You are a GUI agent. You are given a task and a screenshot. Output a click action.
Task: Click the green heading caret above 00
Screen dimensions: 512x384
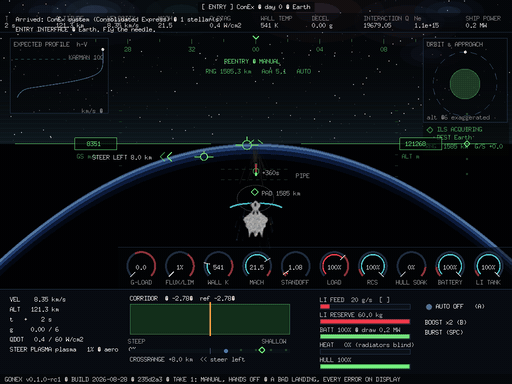point(256,38)
